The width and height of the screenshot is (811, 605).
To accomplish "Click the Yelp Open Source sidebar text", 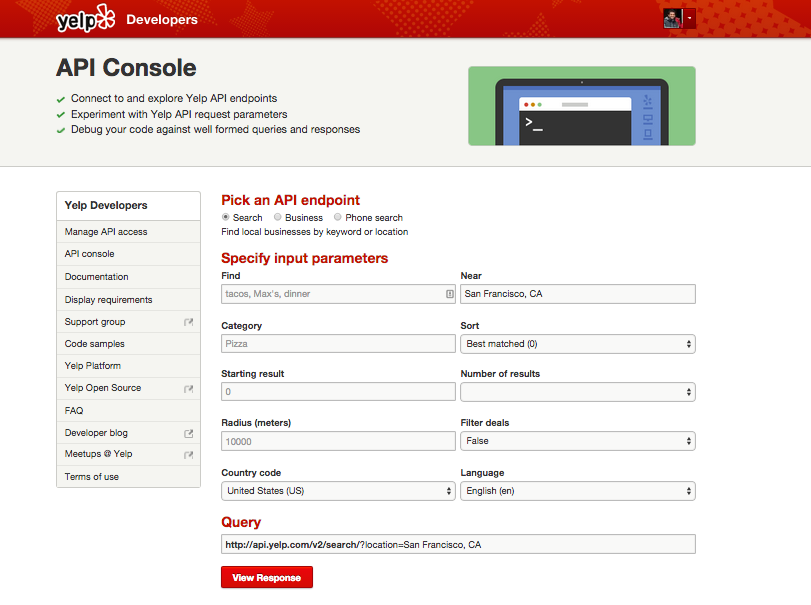I will pyautogui.click(x=103, y=388).
